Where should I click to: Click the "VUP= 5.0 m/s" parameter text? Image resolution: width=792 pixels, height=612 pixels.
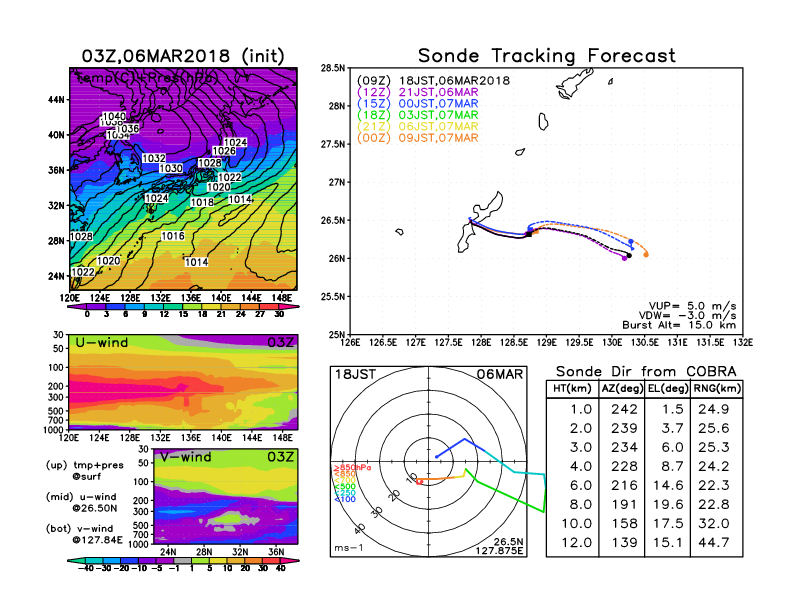click(692, 306)
